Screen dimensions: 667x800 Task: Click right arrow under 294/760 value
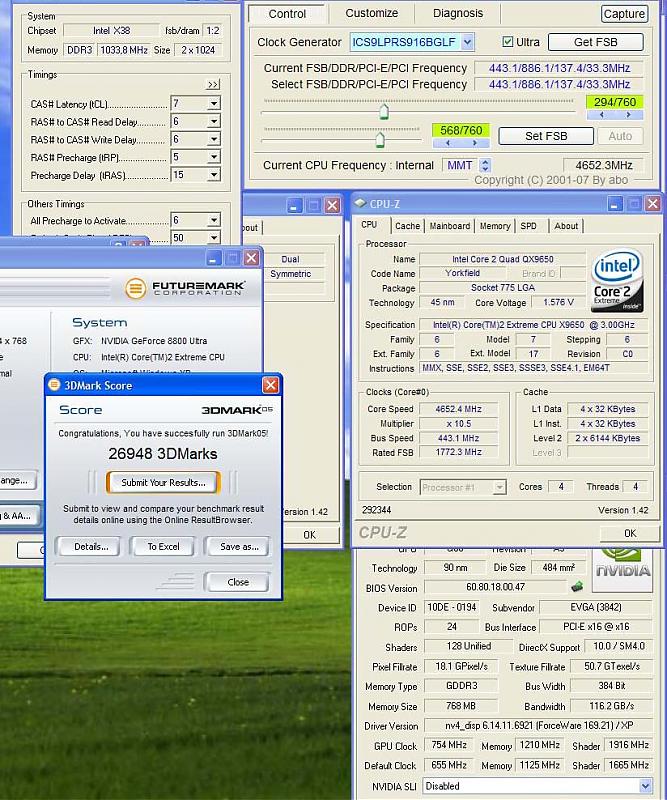(628, 115)
